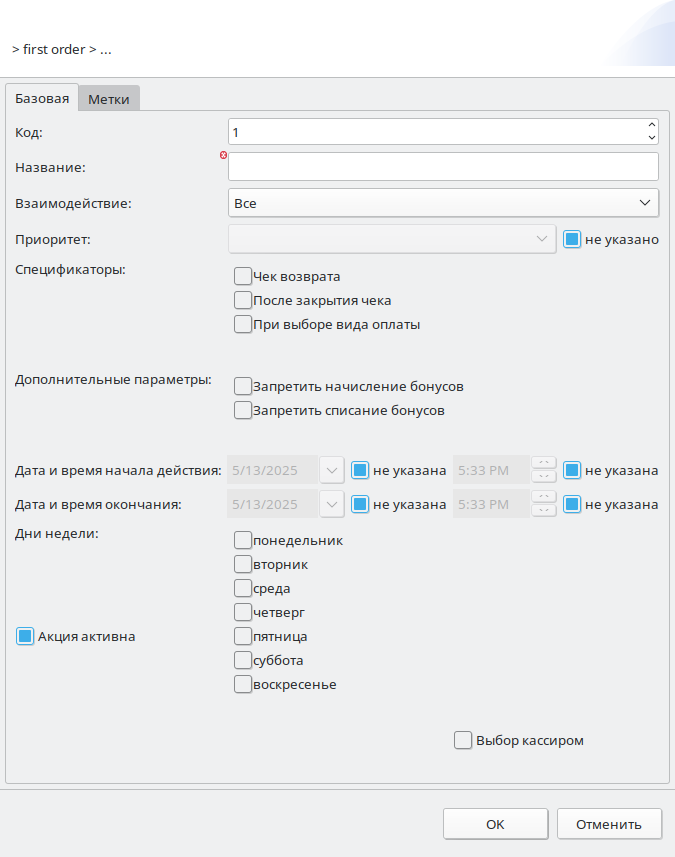The height and width of the screenshot is (857, 675).
Task: Open the end date calendar dropdown
Action: click(x=331, y=504)
